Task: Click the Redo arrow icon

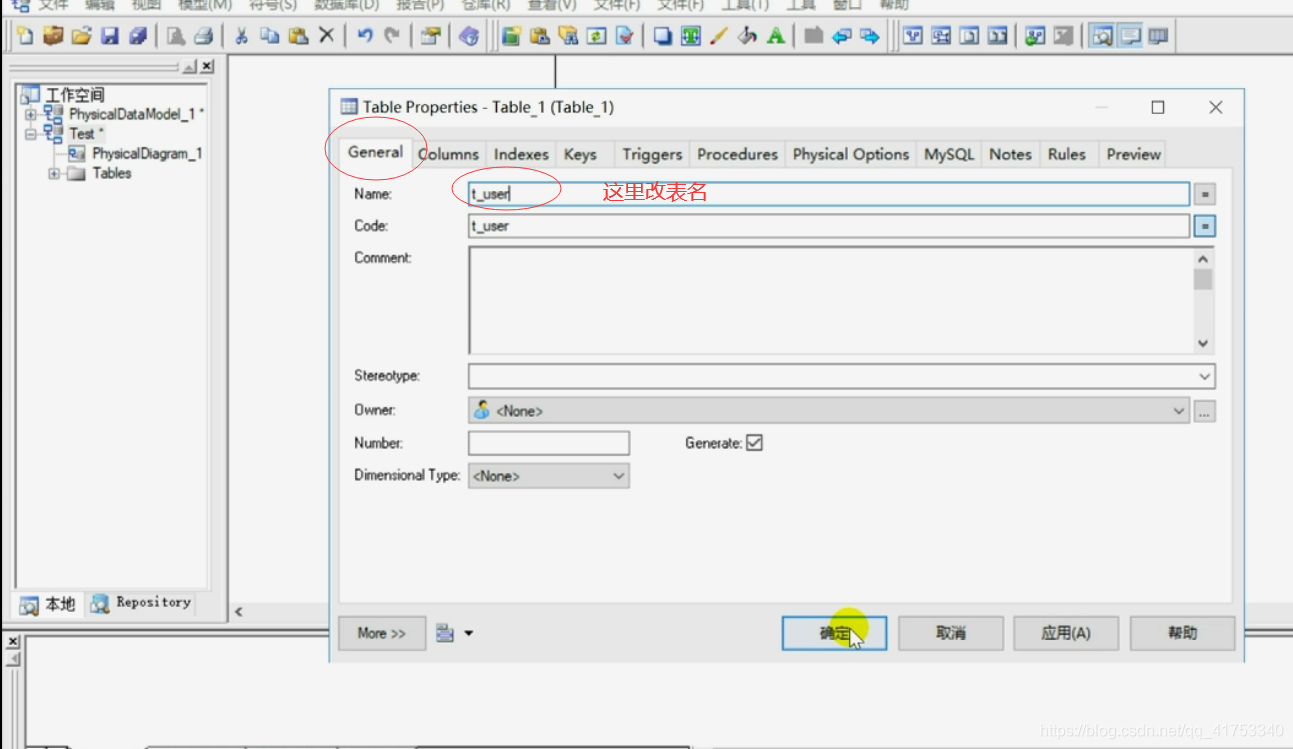Action: (x=392, y=36)
